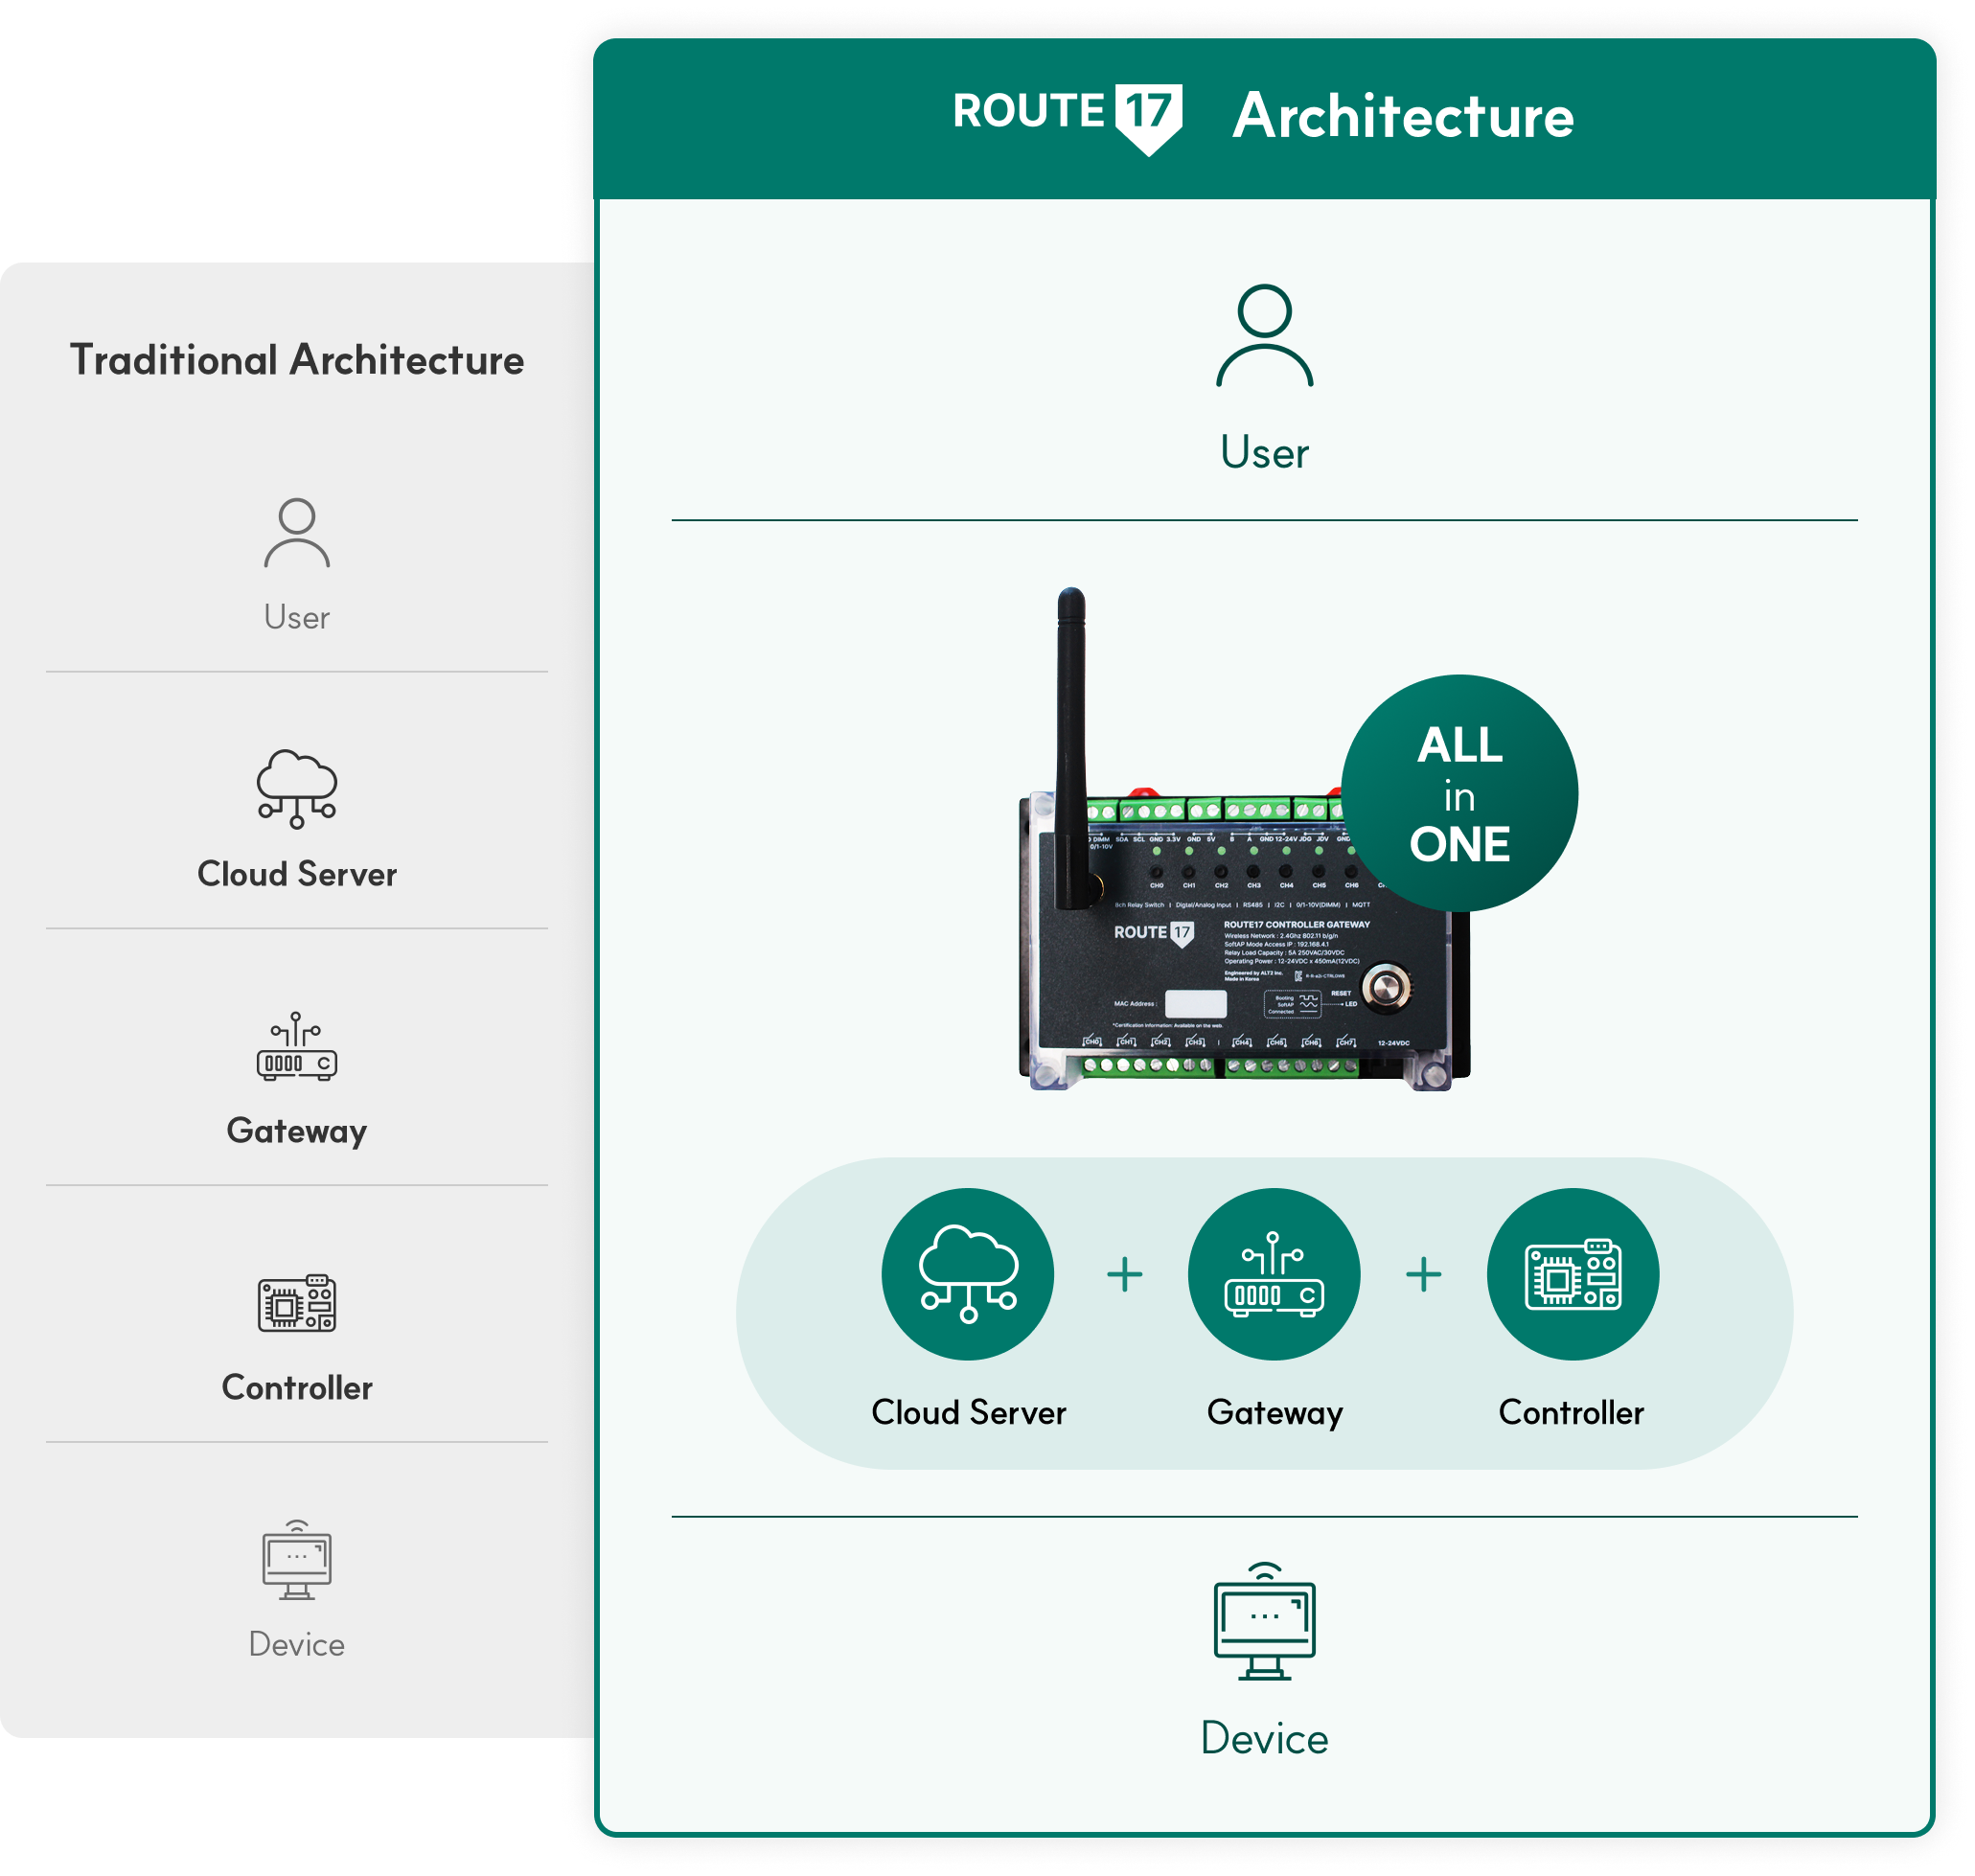Click the Controller label under green circle
This screenshot has width=1975, height=1876.
coord(1571,1412)
